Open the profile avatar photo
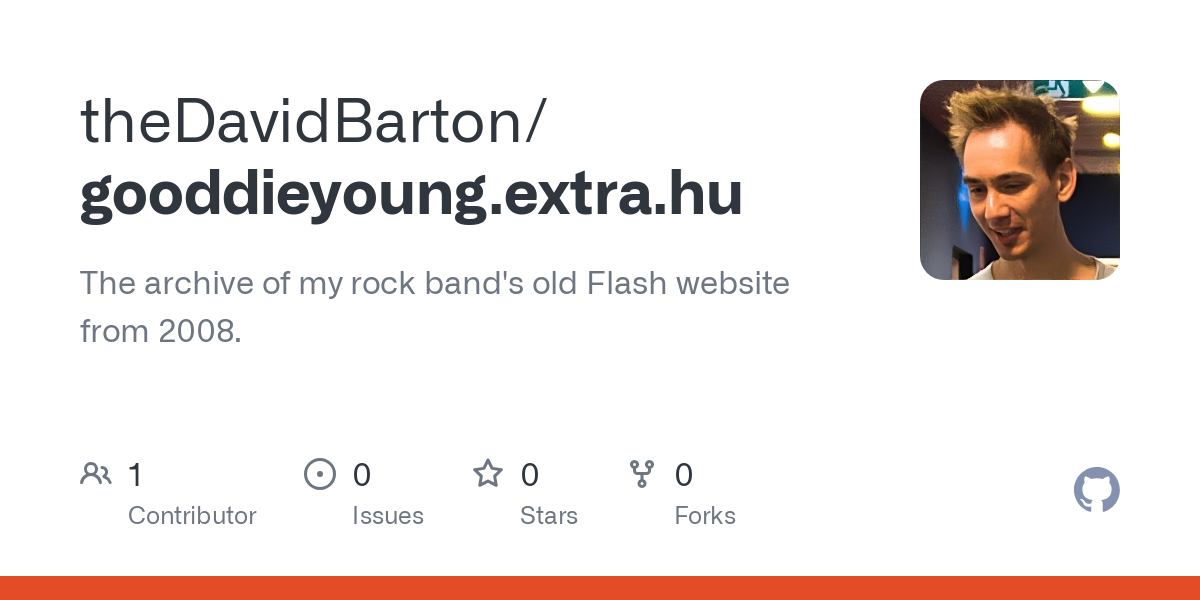Screen dimensions: 1200x600 pyautogui.click(x=1019, y=180)
